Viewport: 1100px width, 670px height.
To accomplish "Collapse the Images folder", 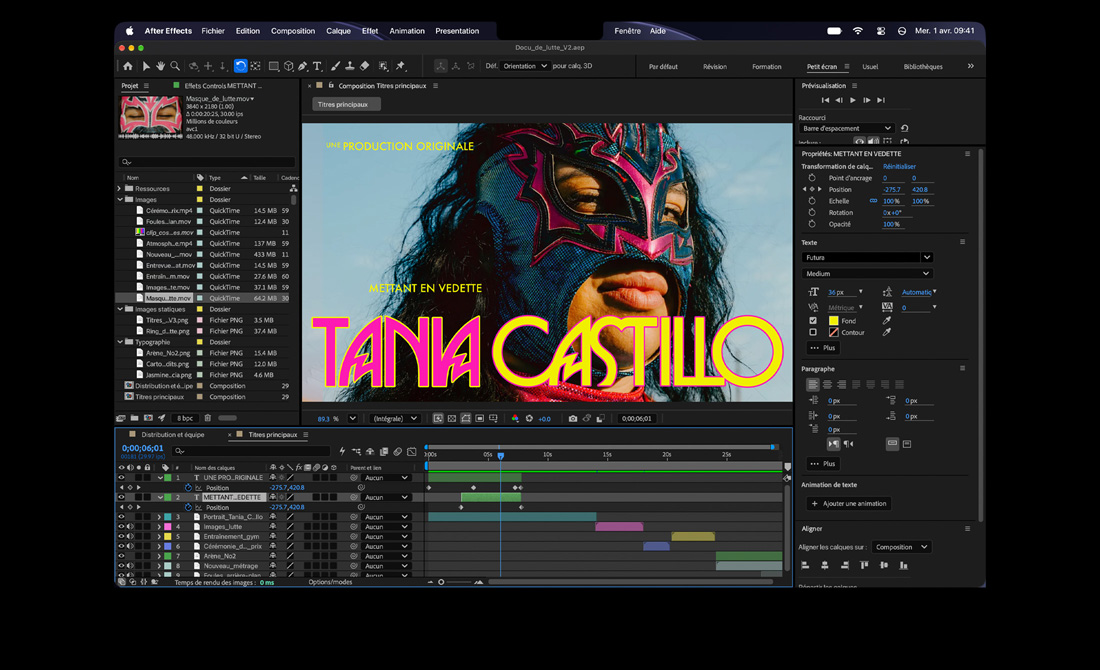I will (119, 200).
